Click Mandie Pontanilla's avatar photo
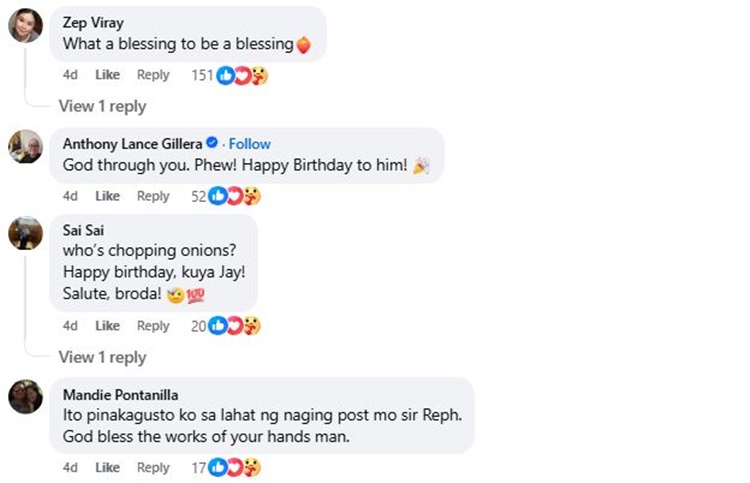Screen dimensions: 750x483 (x=25, y=397)
